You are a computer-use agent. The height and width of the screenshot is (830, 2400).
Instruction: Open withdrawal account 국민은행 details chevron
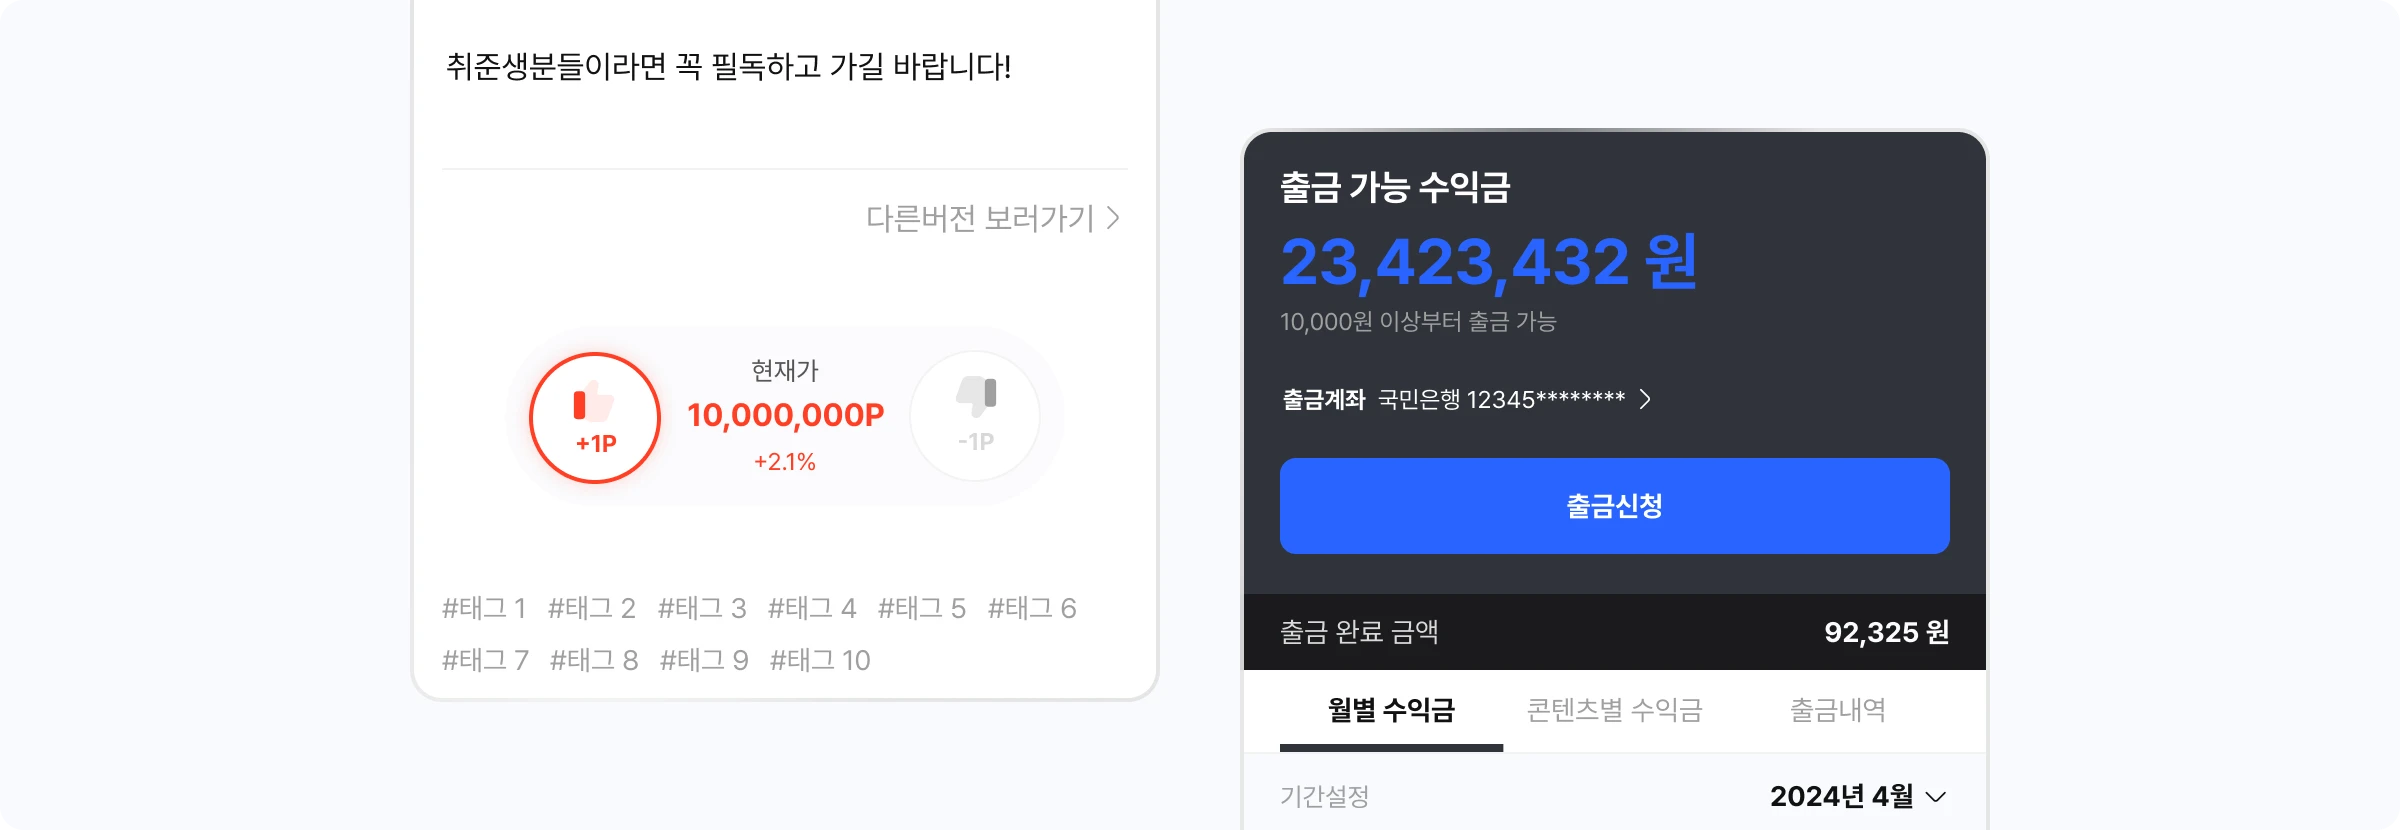[x=1645, y=400]
